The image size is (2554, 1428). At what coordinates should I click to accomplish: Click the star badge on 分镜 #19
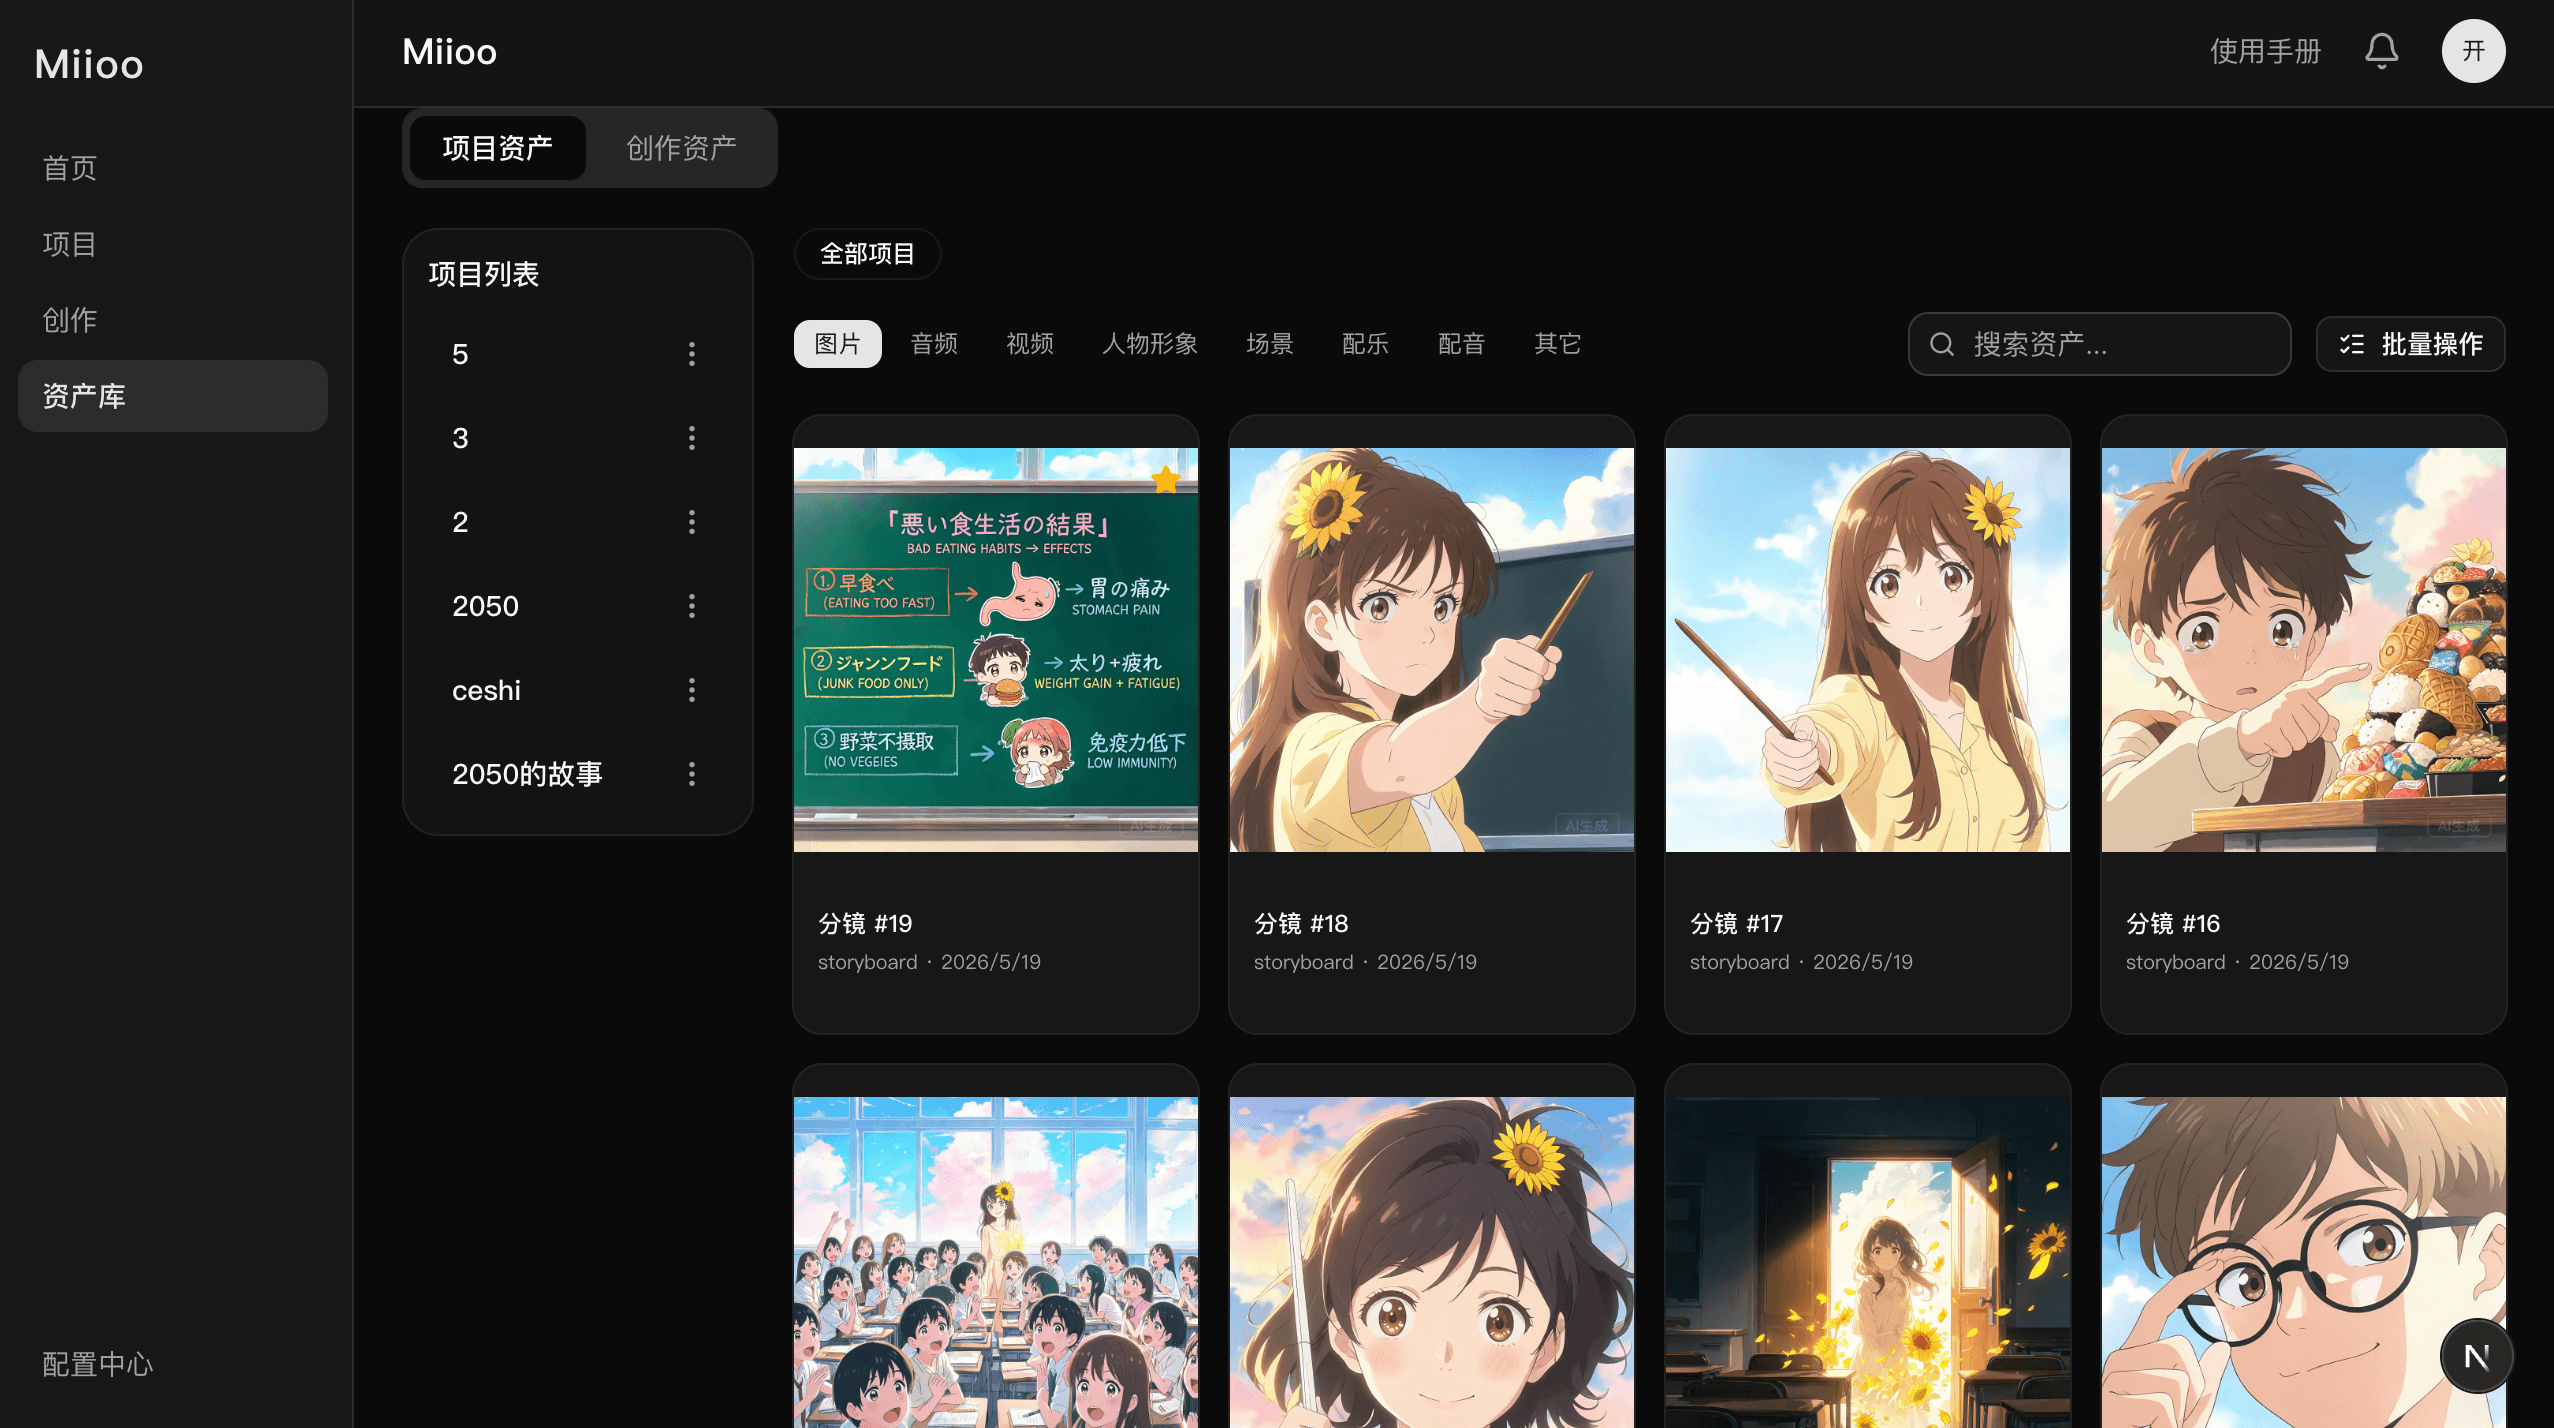[x=1166, y=480]
